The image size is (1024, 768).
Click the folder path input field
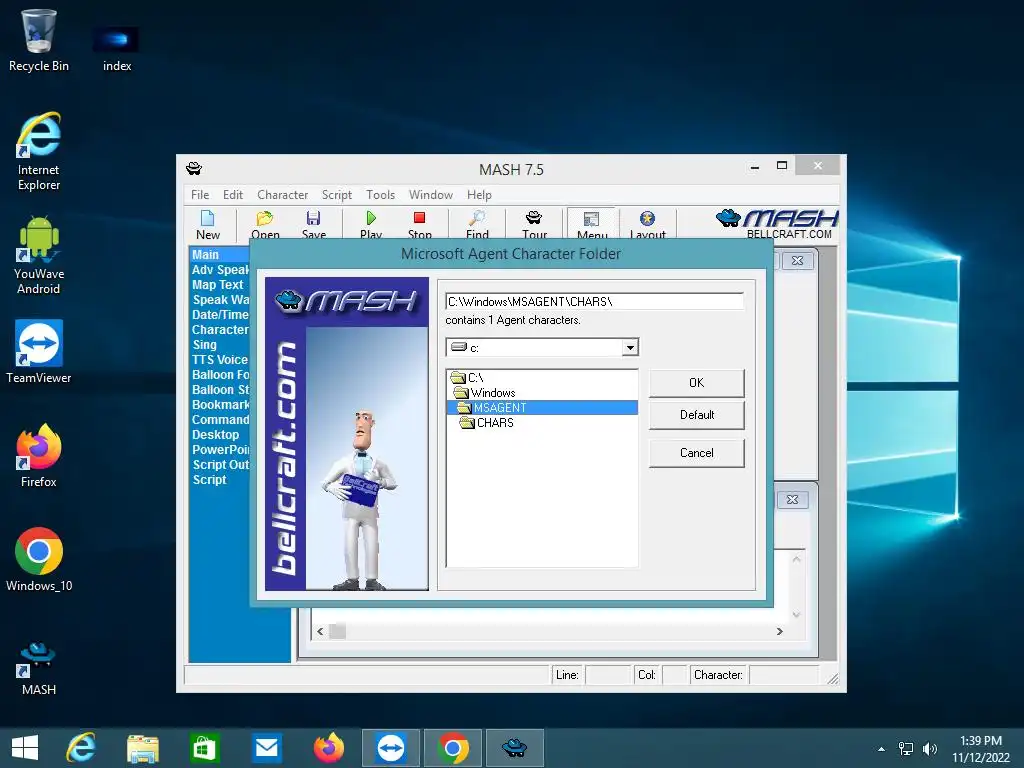coord(594,302)
